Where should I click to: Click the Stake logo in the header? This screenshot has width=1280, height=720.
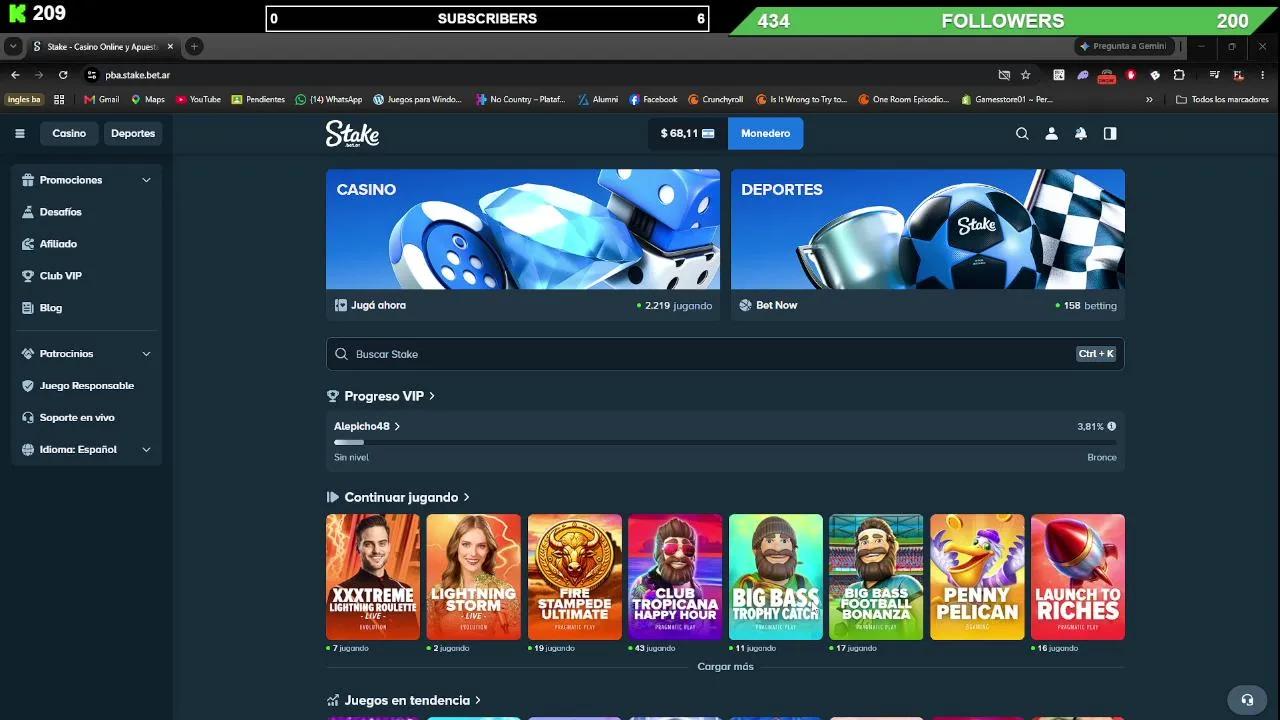352,134
